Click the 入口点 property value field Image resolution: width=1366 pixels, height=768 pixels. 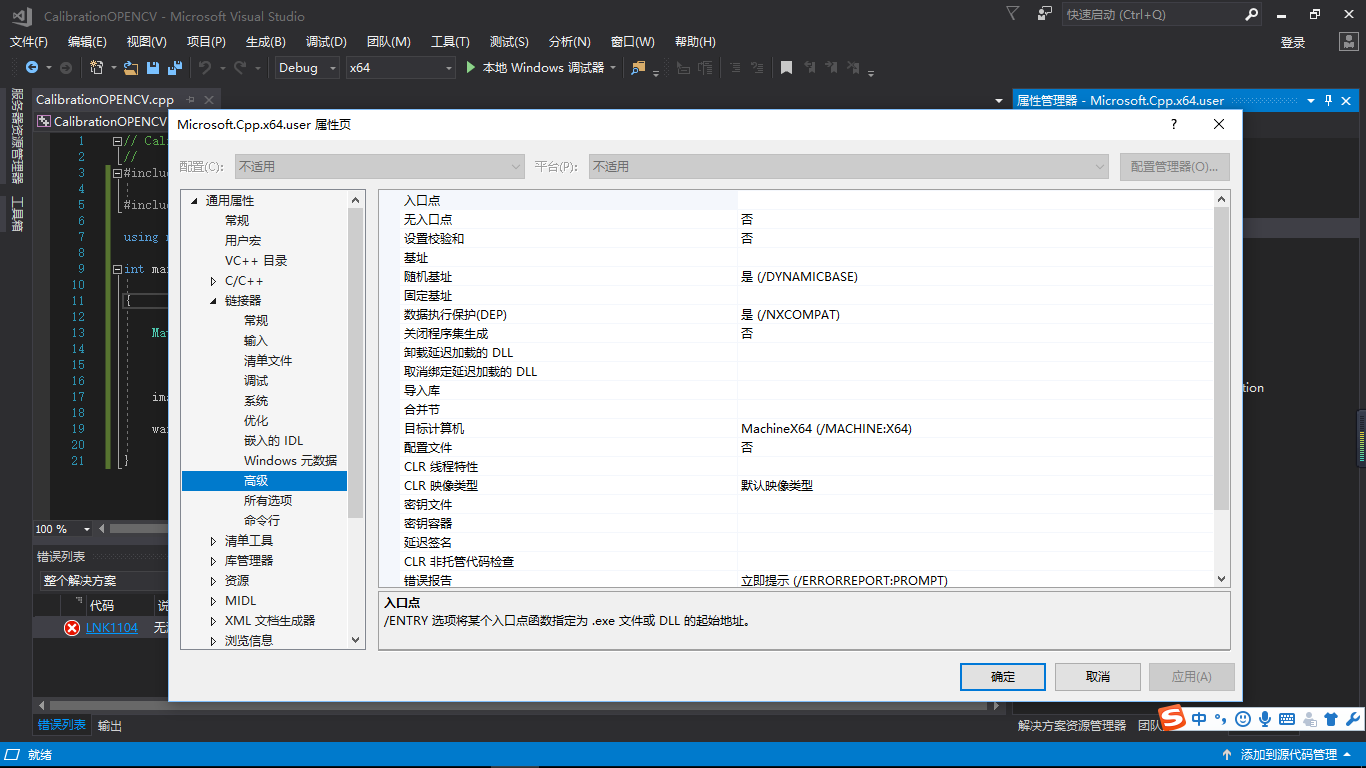pos(975,201)
